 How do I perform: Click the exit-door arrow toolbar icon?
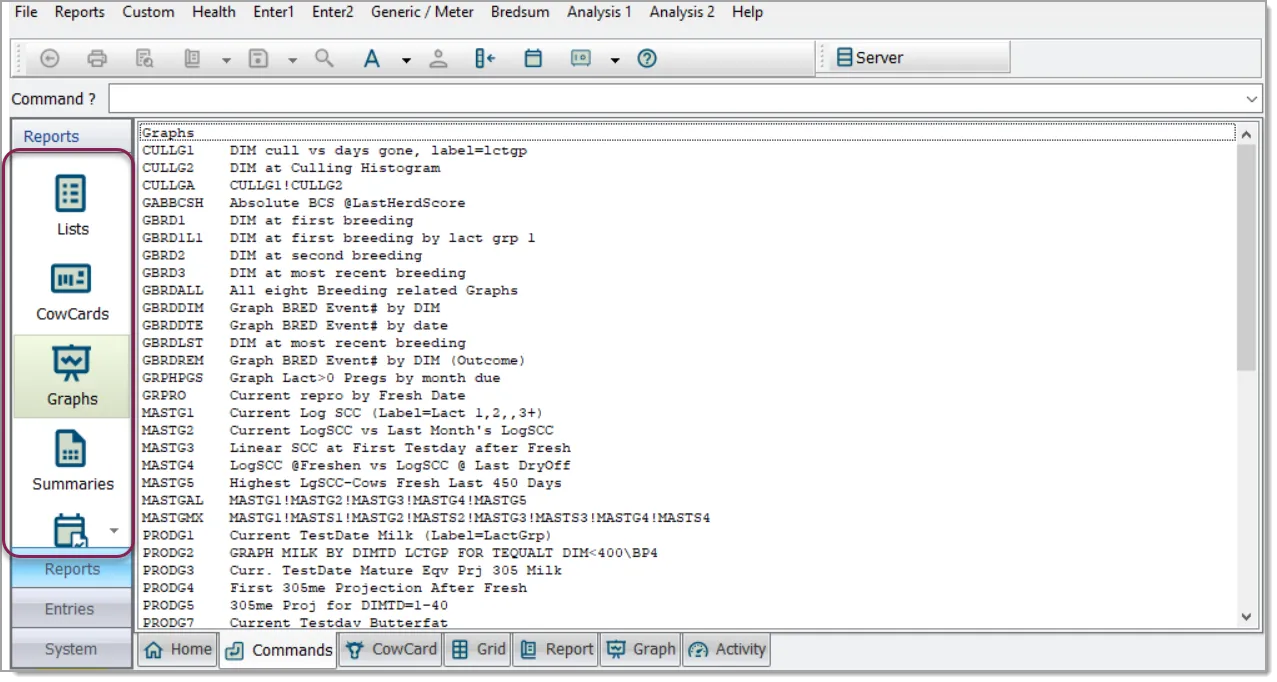click(x=486, y=59)
